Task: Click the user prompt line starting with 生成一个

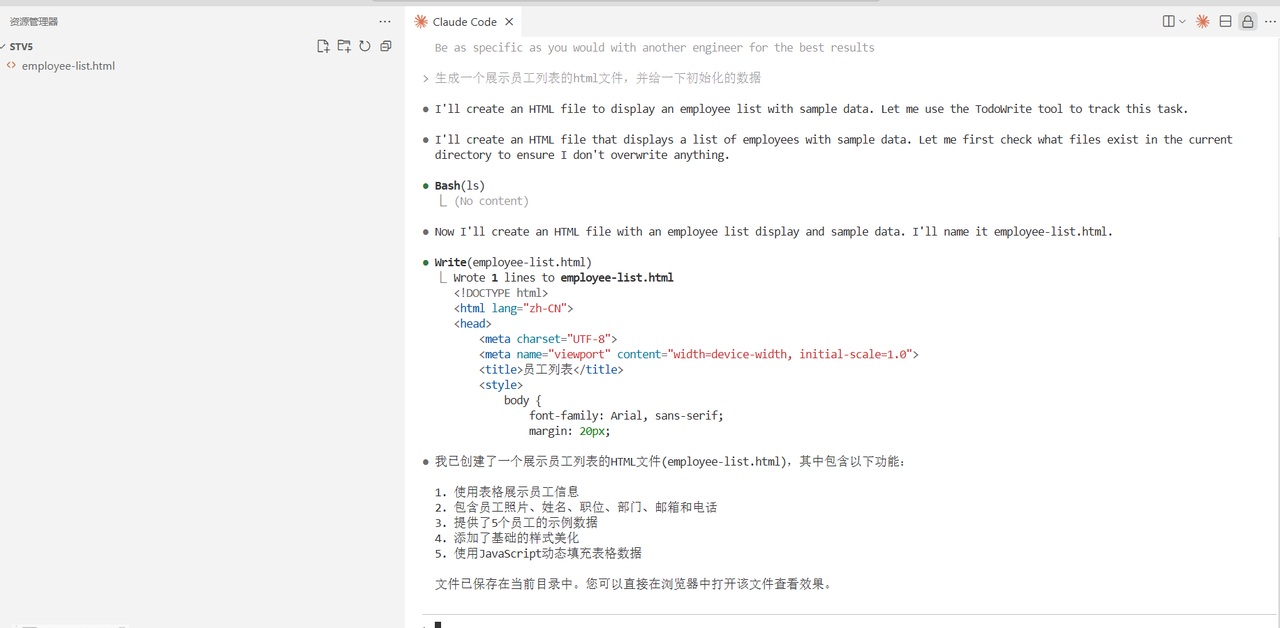Action: 598,78
